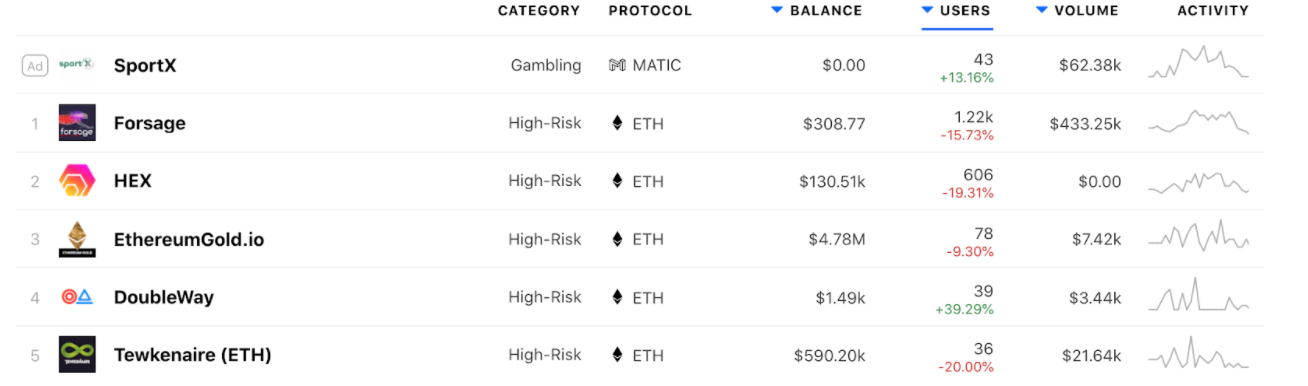
Task: Click the HEX activity sparkline chart
Action: click(1198, 182)
